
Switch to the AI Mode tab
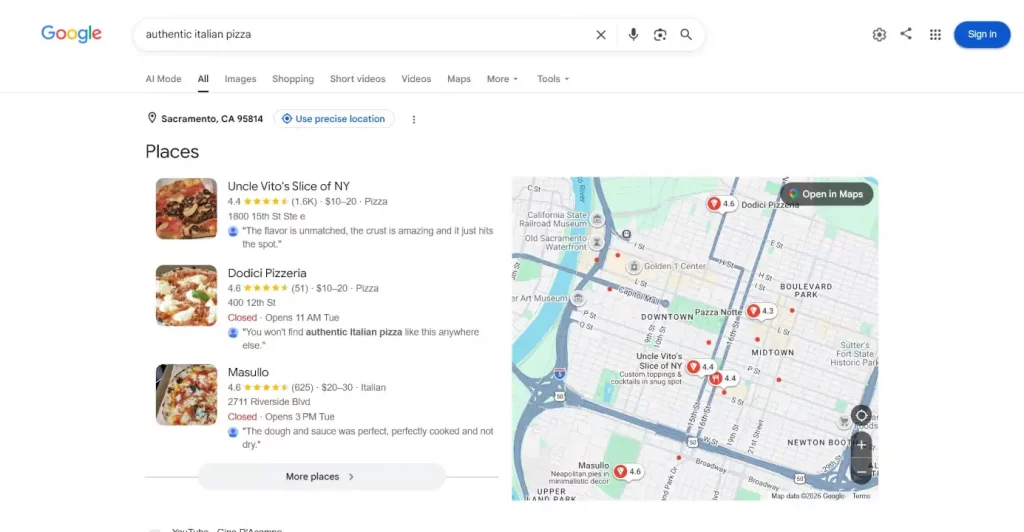[163, 79]
